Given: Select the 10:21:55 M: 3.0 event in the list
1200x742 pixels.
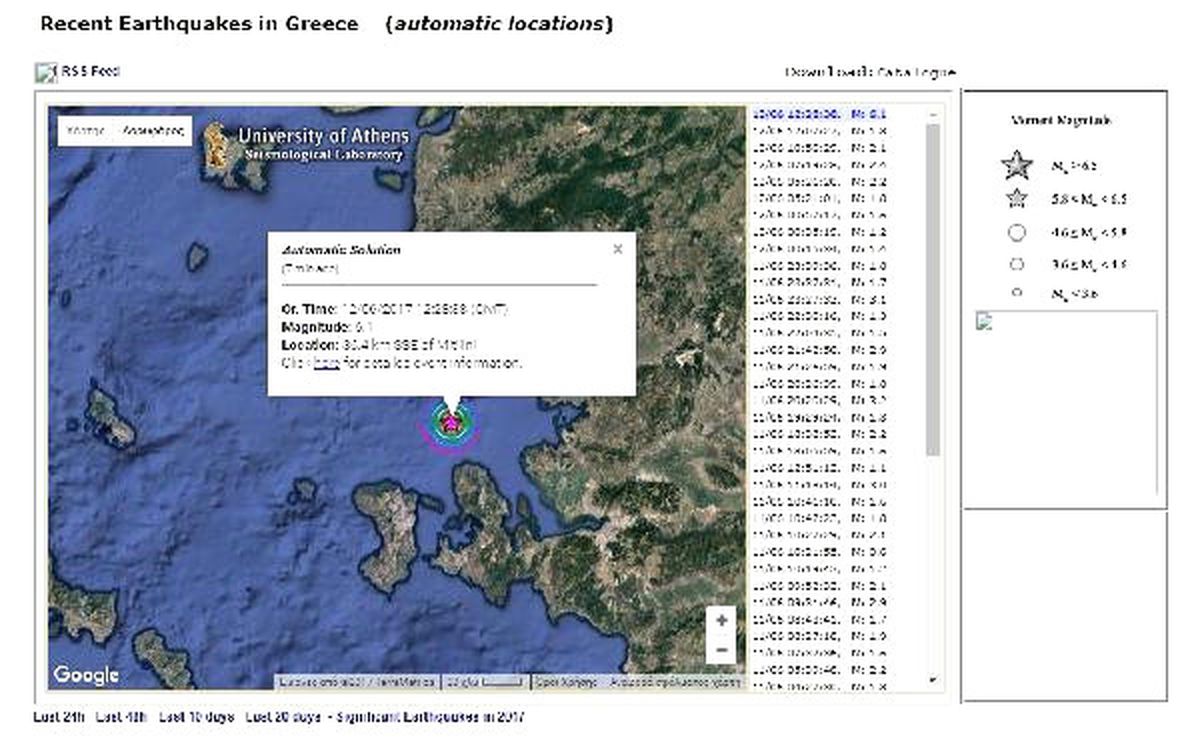Looking at the screenshot, I should pyautogui.click(x=820, y=551).
